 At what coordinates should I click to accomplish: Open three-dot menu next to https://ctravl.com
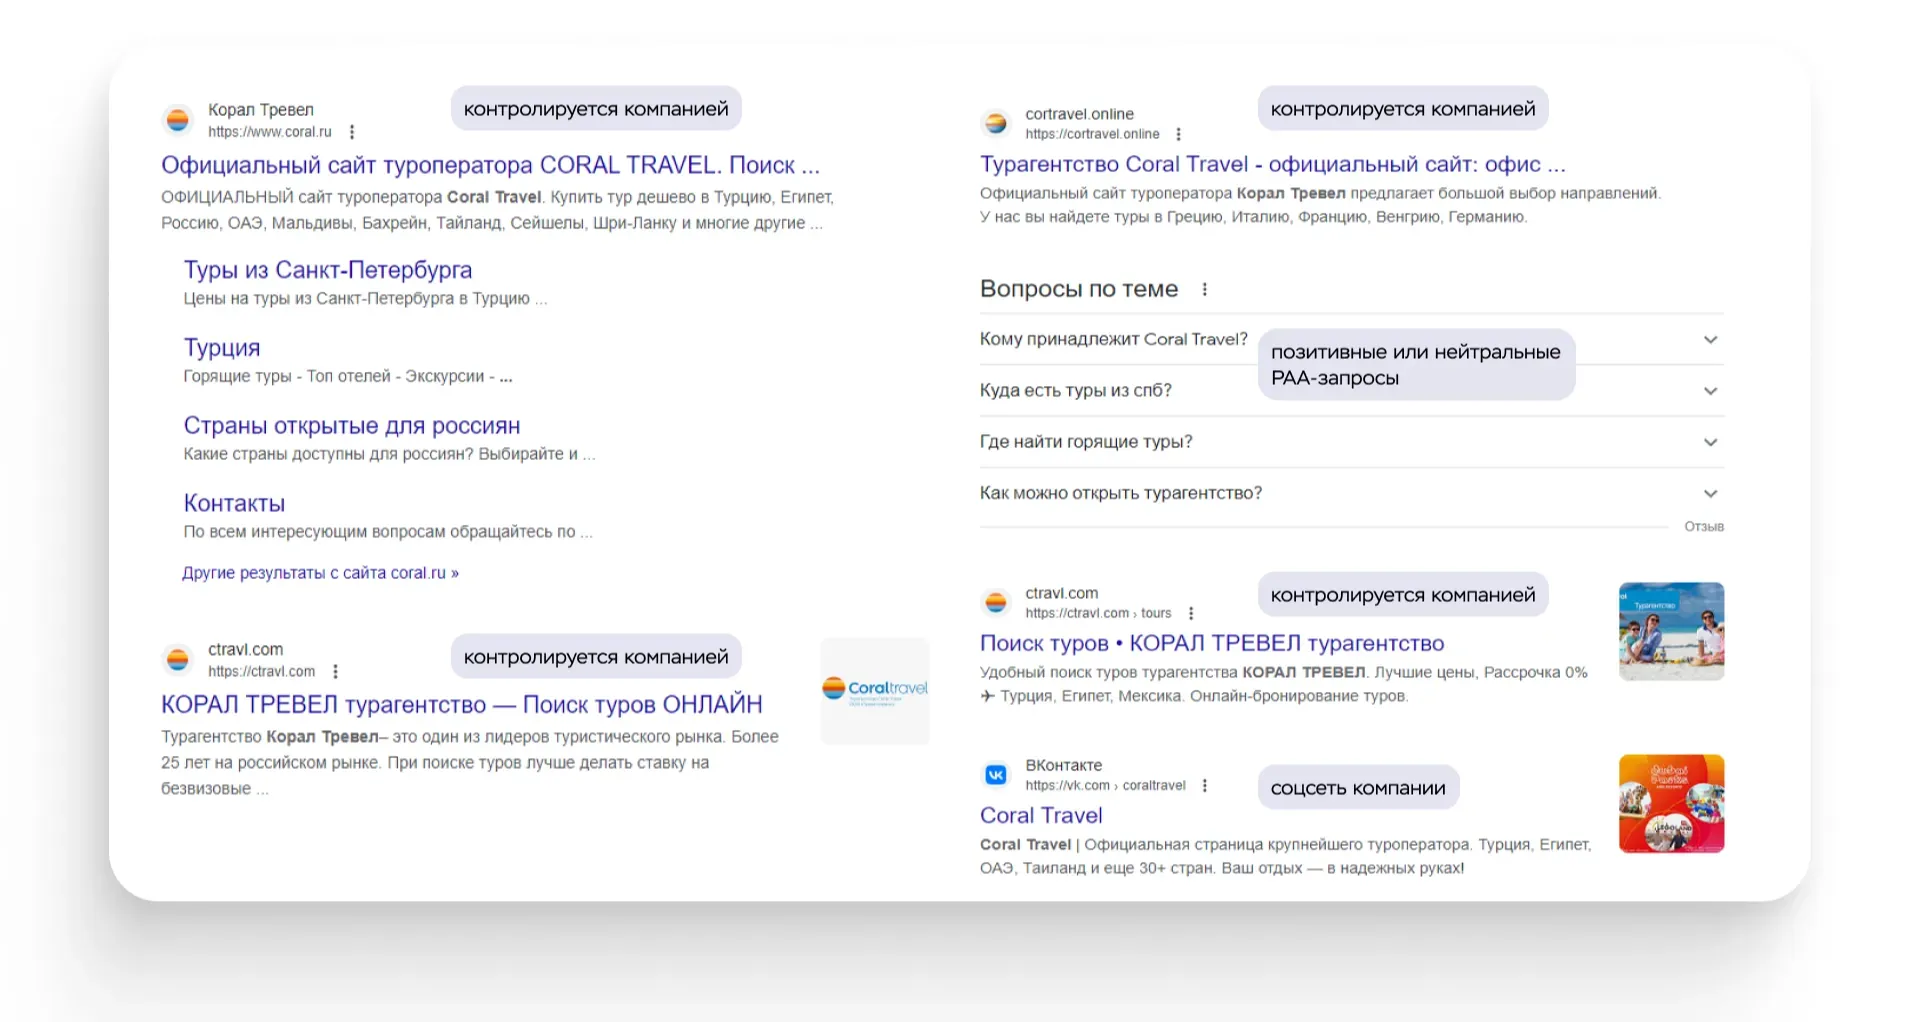click(335, 672)
